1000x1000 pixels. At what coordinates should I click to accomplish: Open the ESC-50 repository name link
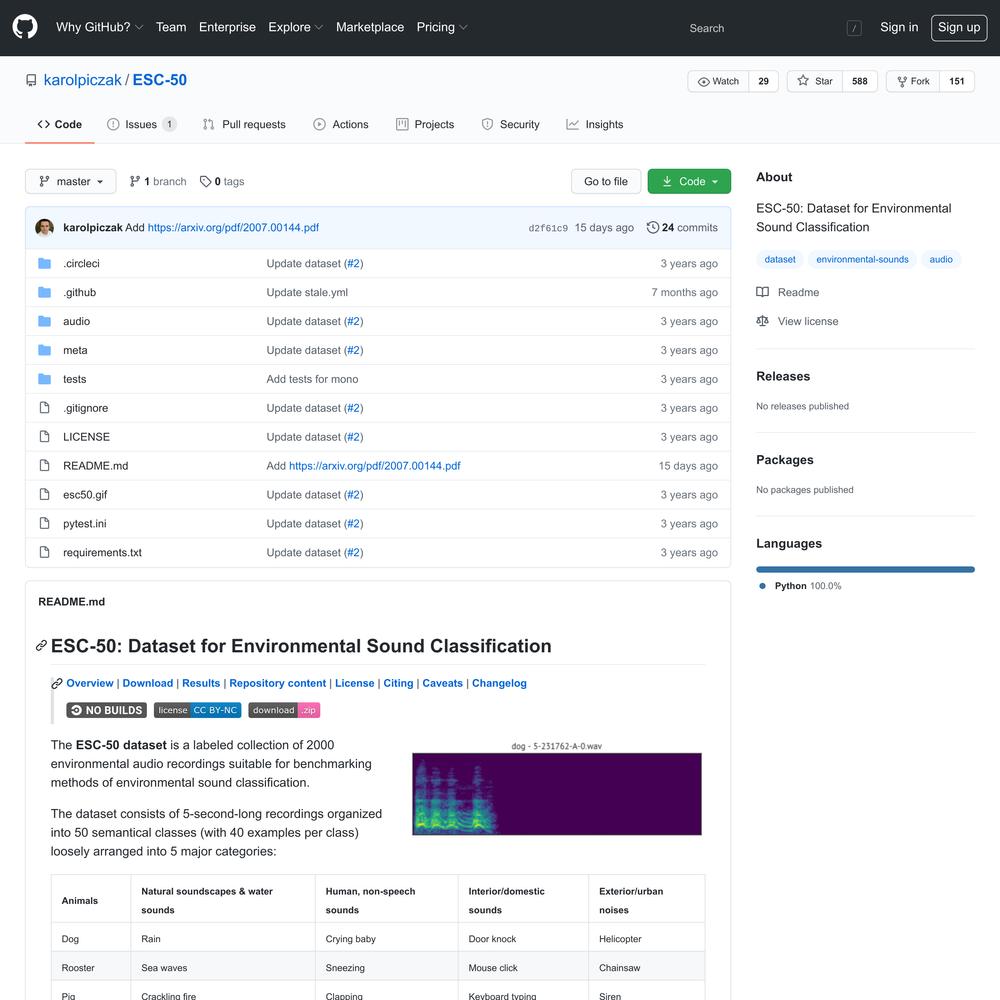click(159, 80)
